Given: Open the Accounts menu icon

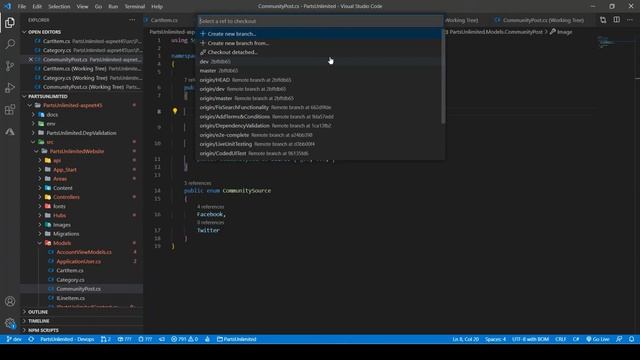Looking at the screenshot, I should [10, 301].
